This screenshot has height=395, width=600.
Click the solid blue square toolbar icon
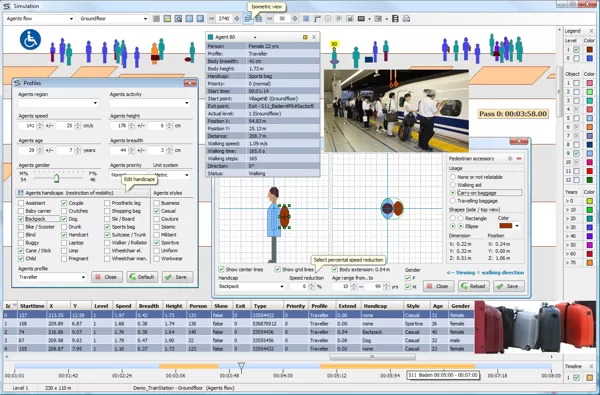tap(306, 18)
